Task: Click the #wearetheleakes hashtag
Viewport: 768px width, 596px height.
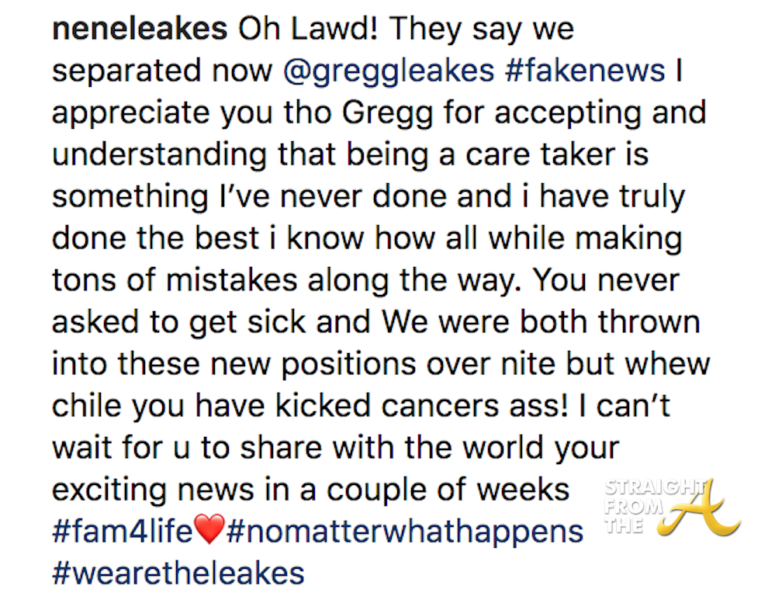Action: 177,573
